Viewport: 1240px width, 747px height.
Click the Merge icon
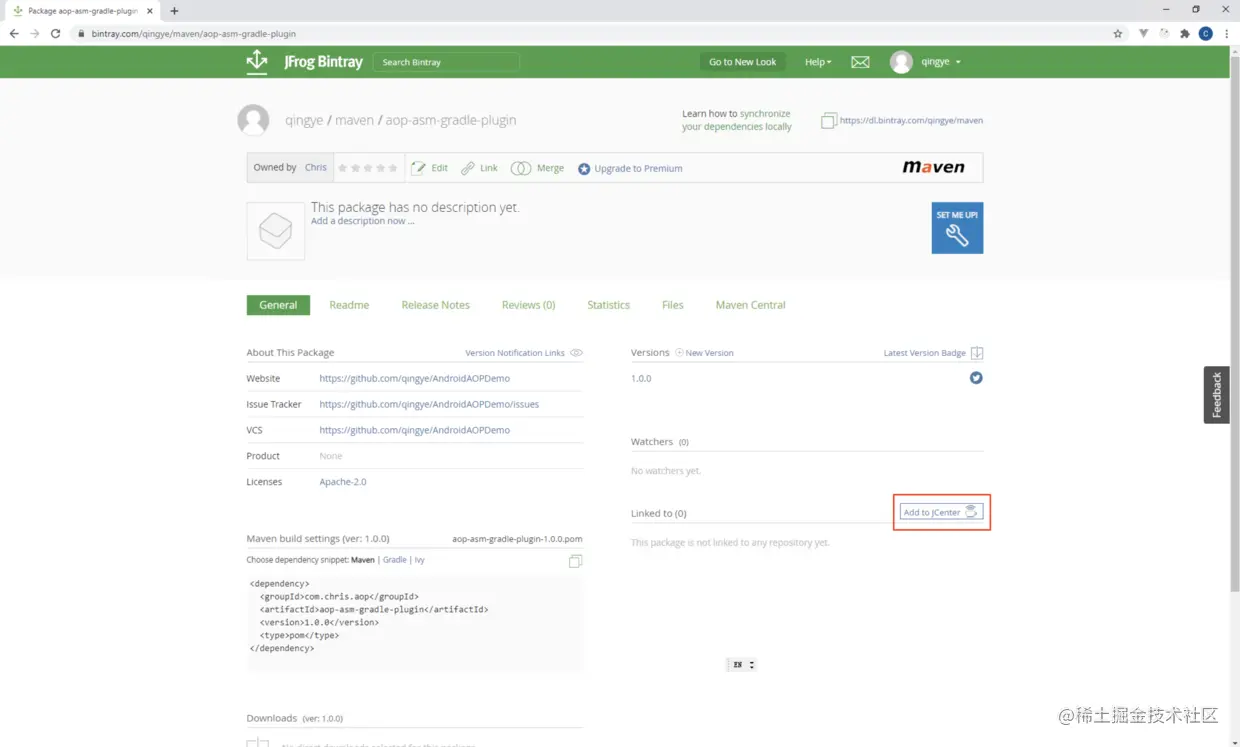click(x=521, y=168)
